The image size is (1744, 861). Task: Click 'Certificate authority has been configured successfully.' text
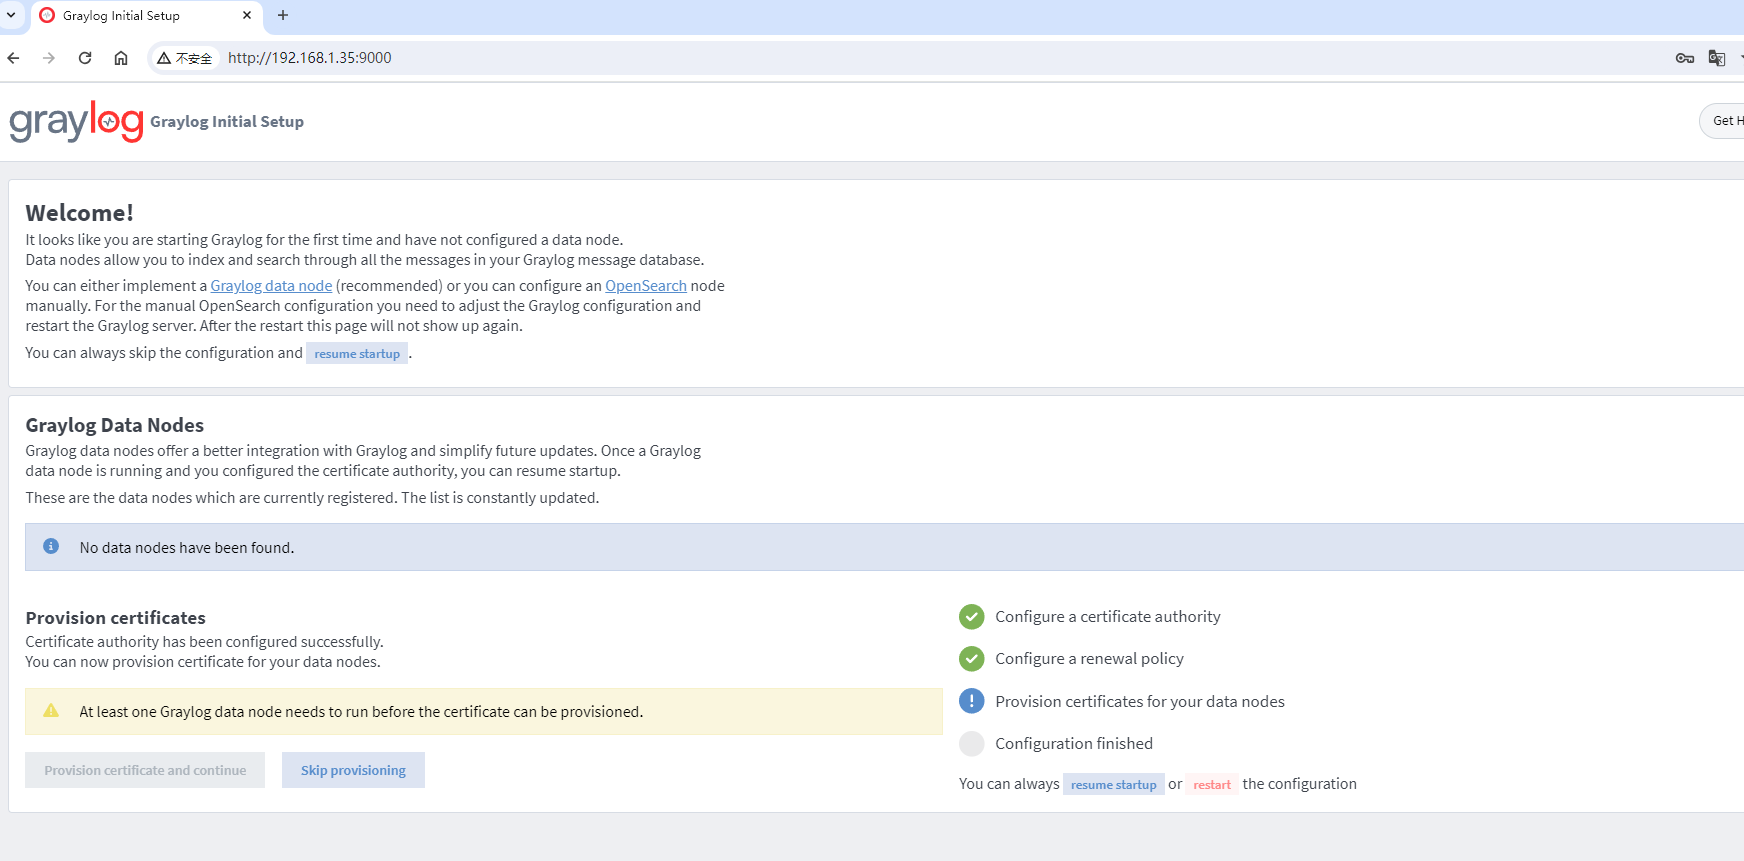[x=205, y=642]
